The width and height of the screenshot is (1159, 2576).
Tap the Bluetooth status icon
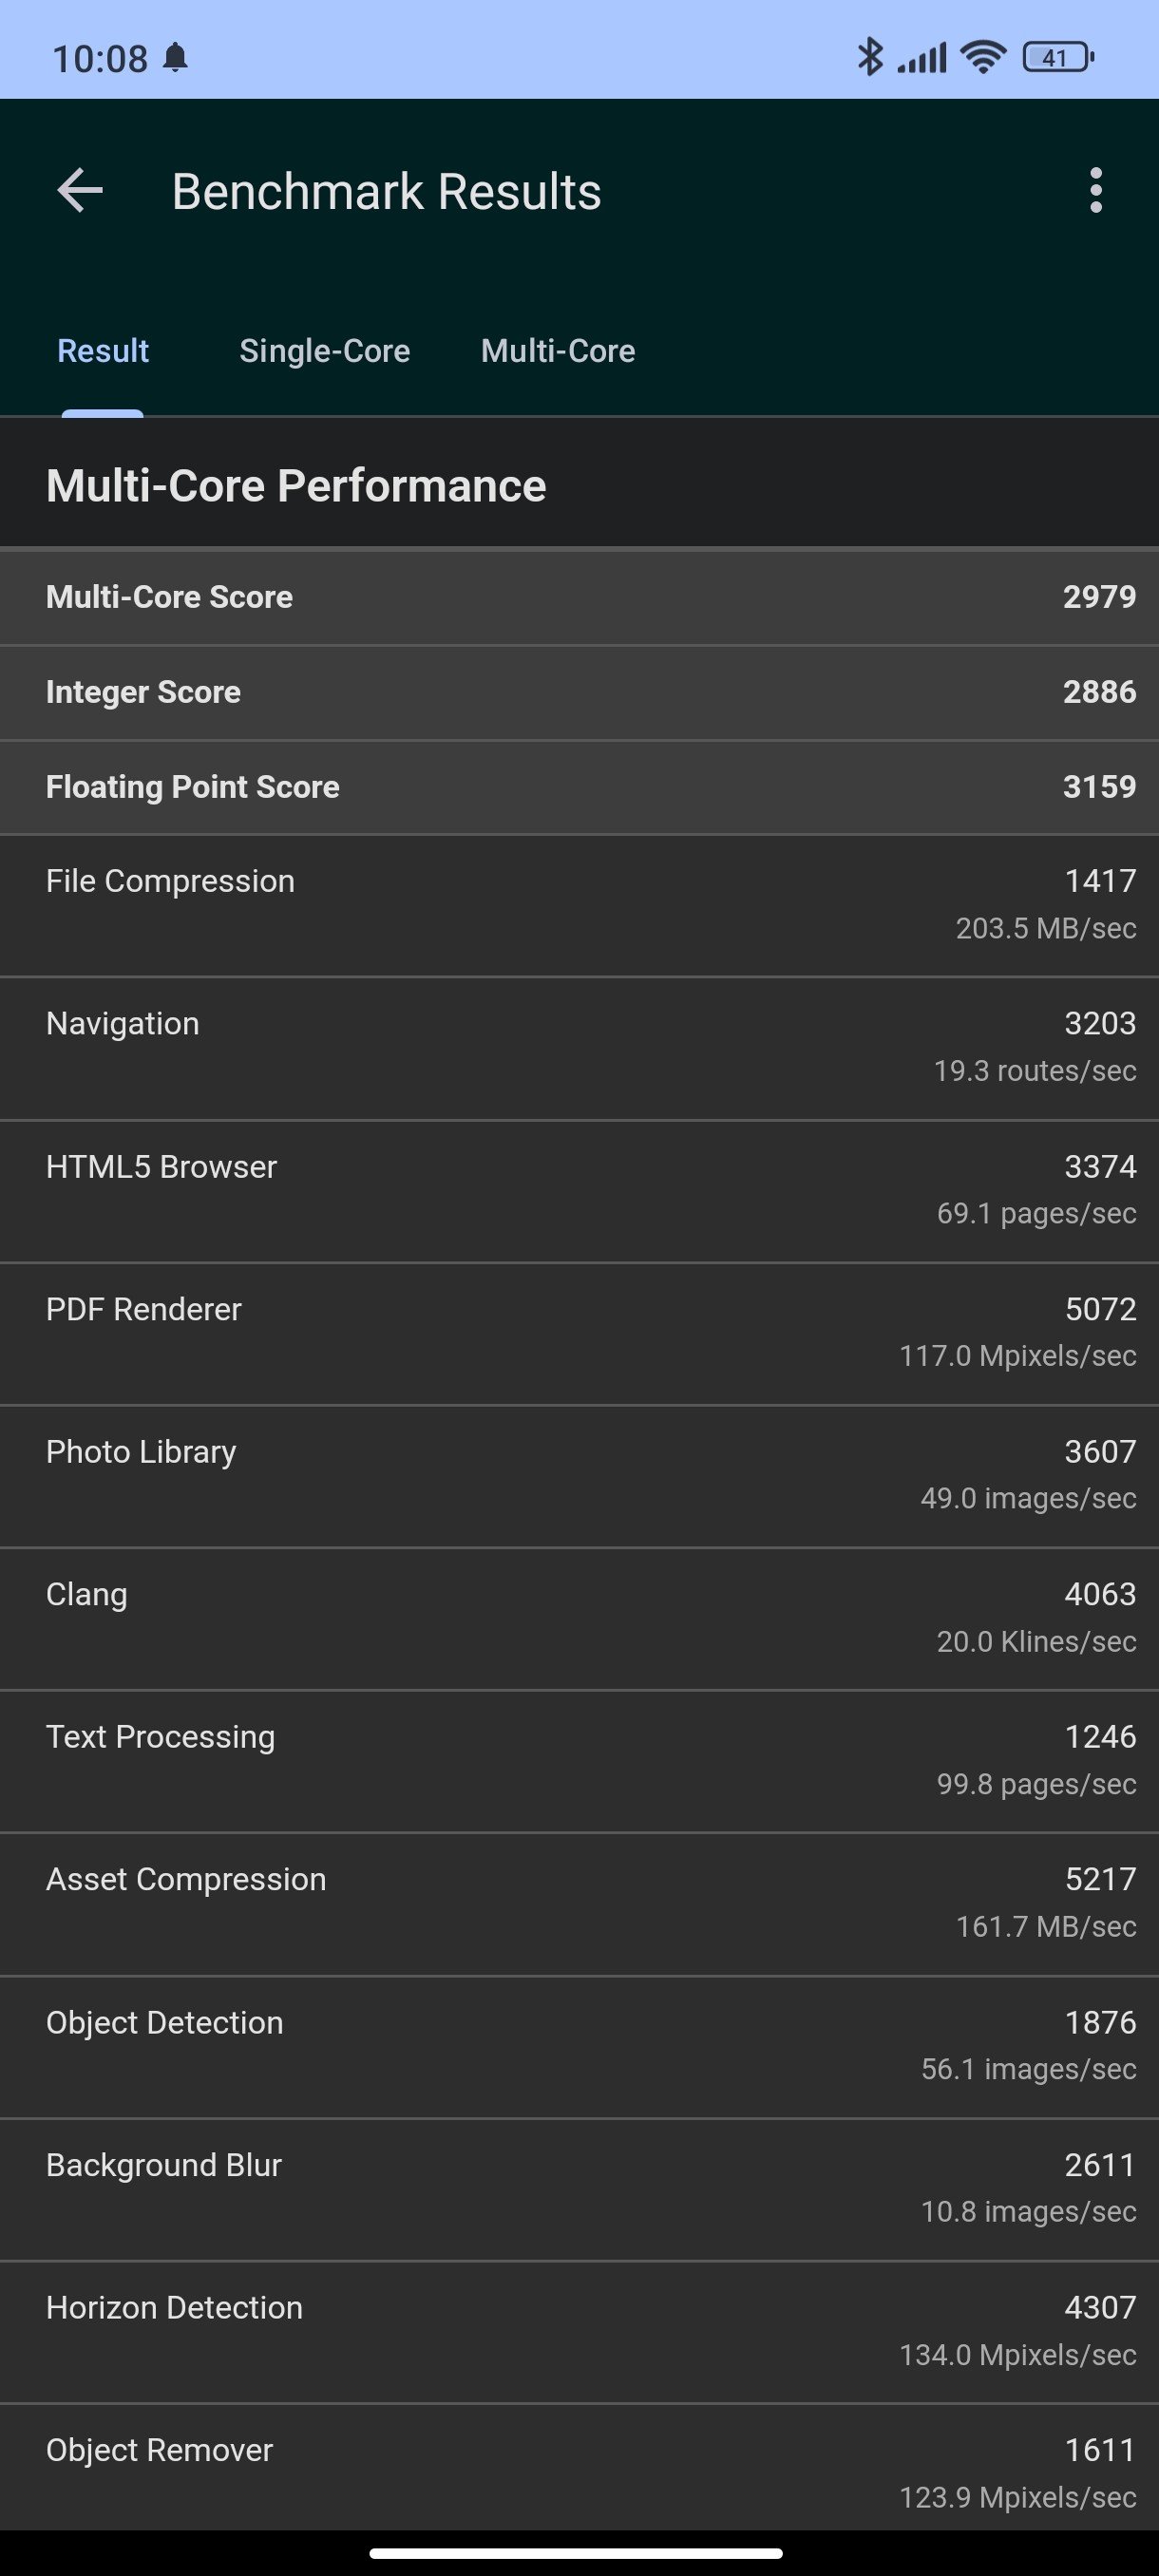[870, 57]
